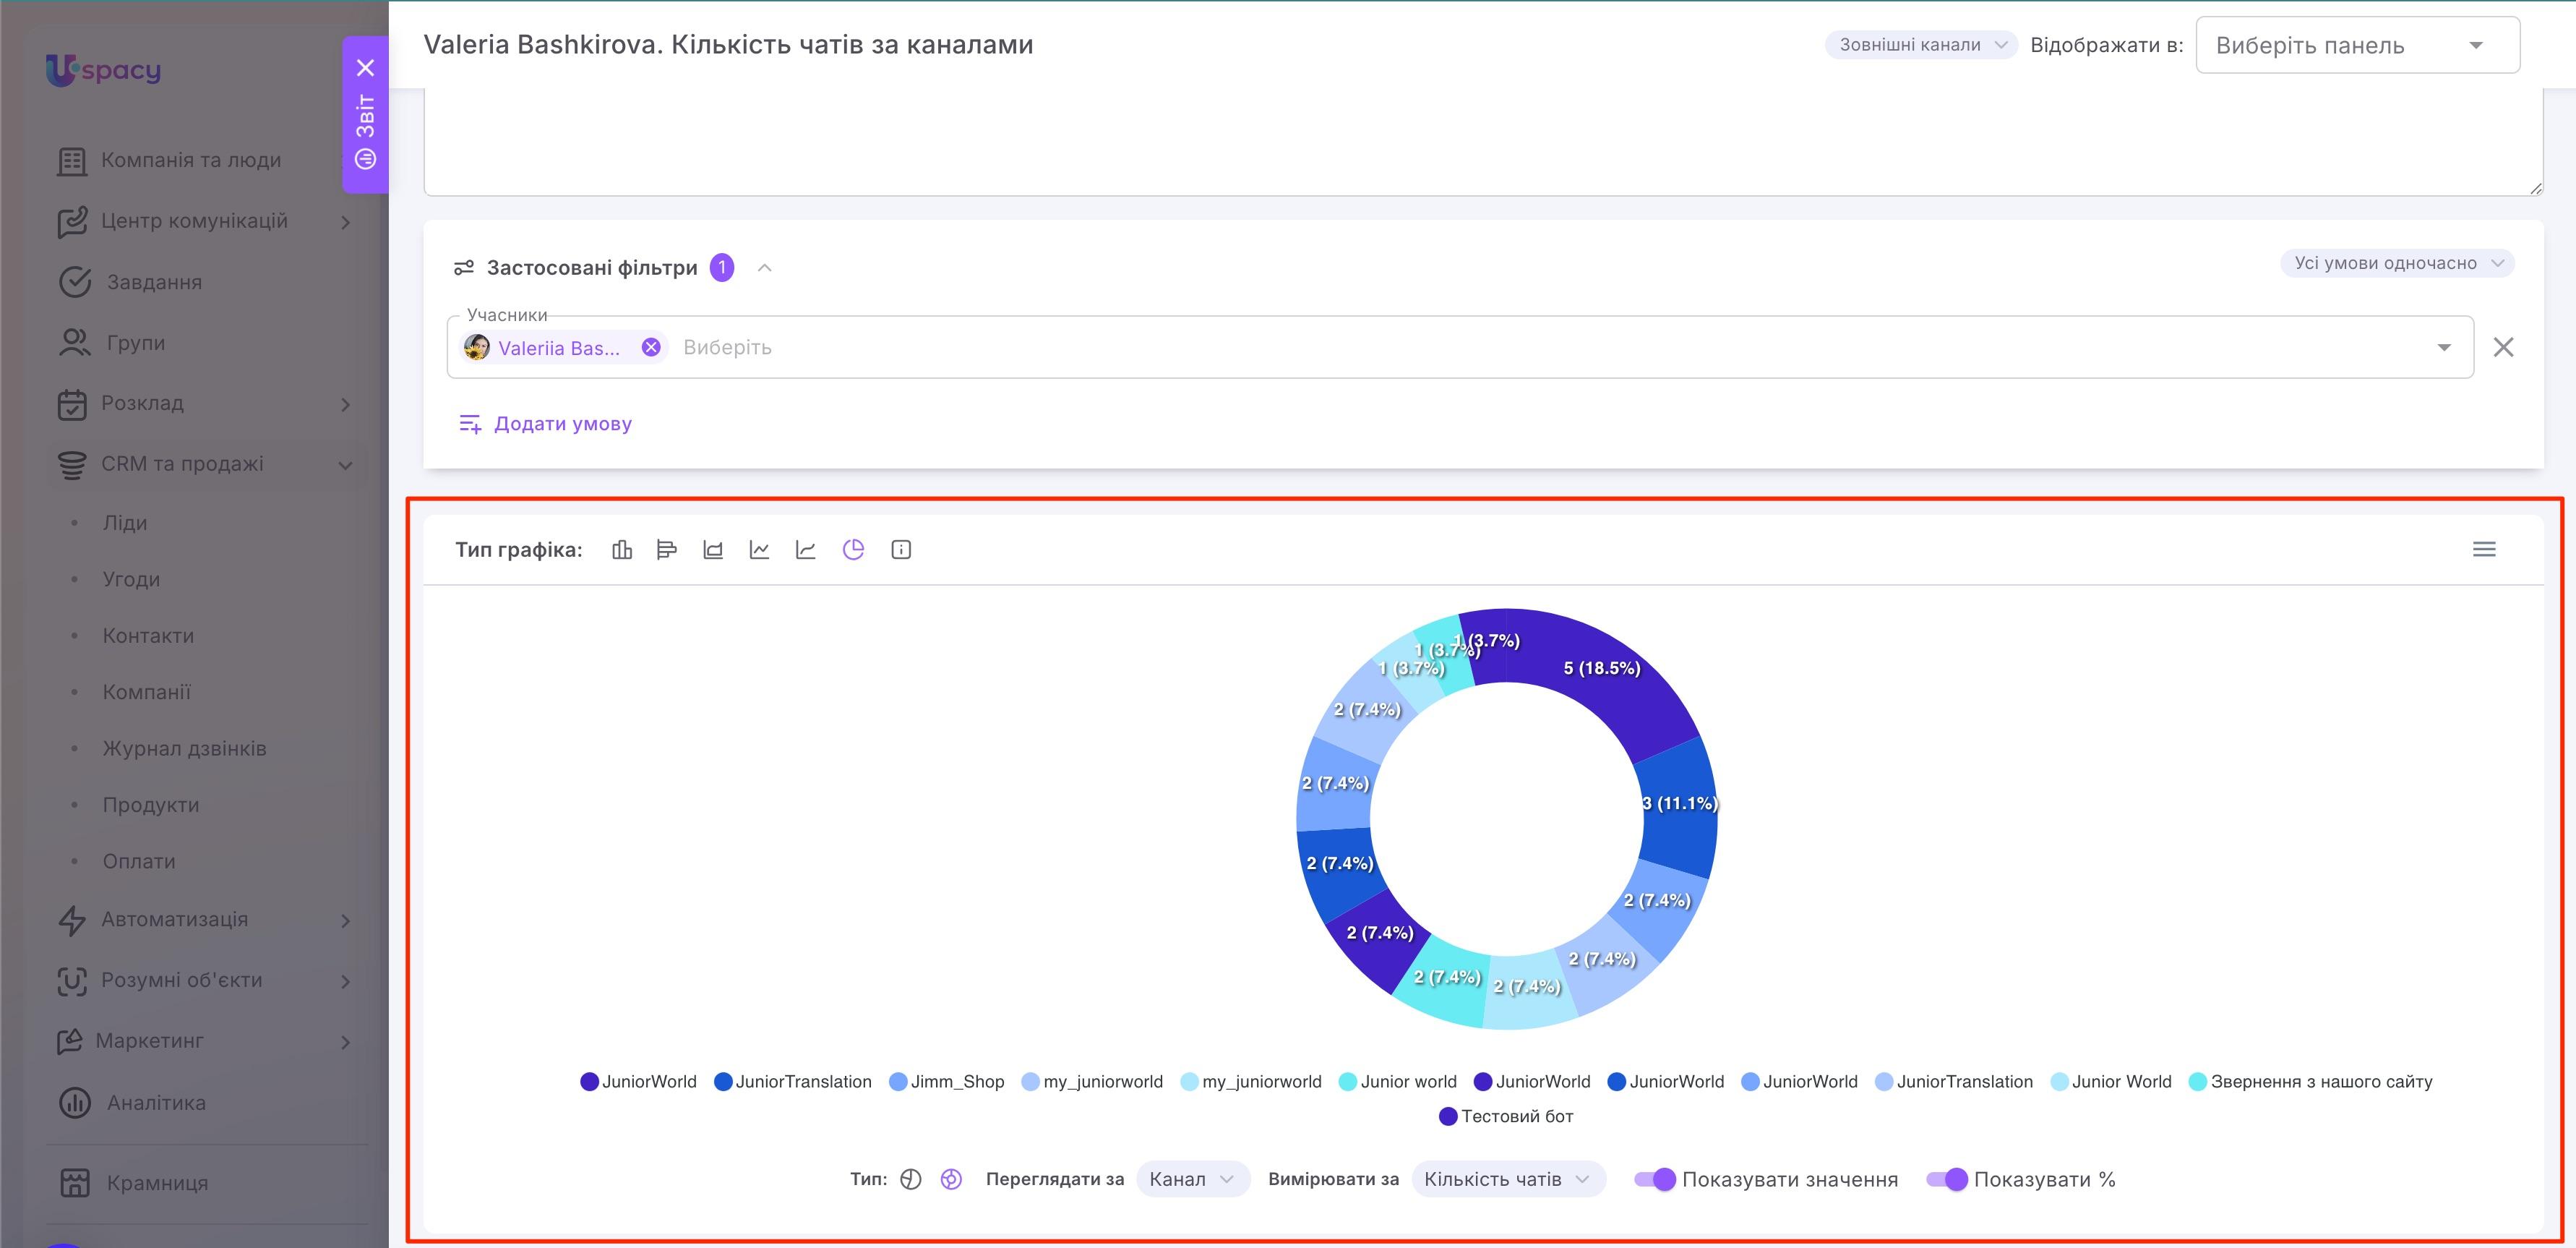Select the full pie style icon
Viewport: 2576px width, 1248px height.
tap(910, 1179)
